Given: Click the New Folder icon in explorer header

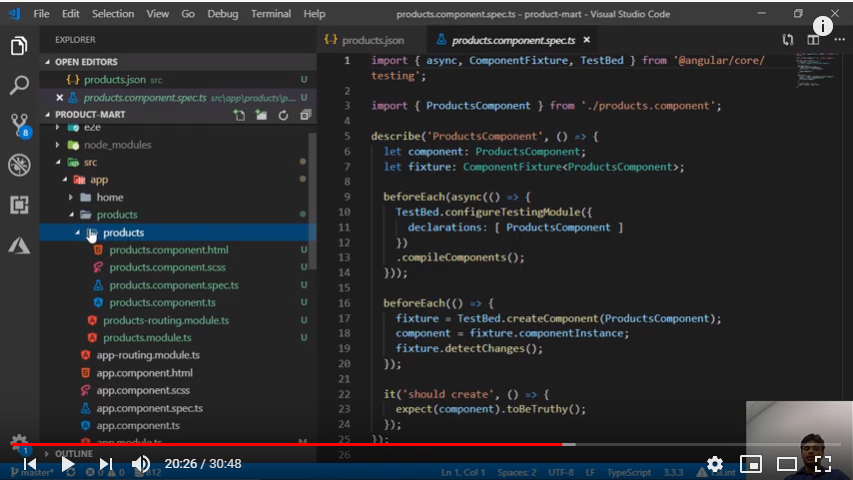Looking at the screenshot, I should tap(261, 115).
